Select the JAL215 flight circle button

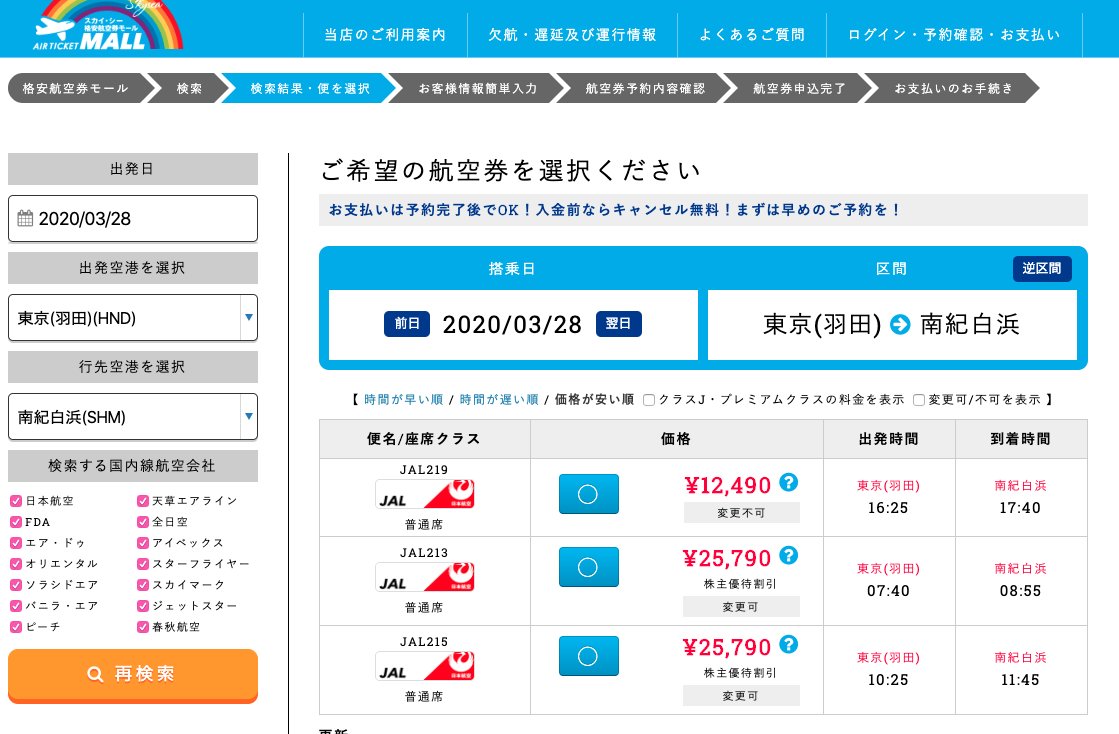589,656
